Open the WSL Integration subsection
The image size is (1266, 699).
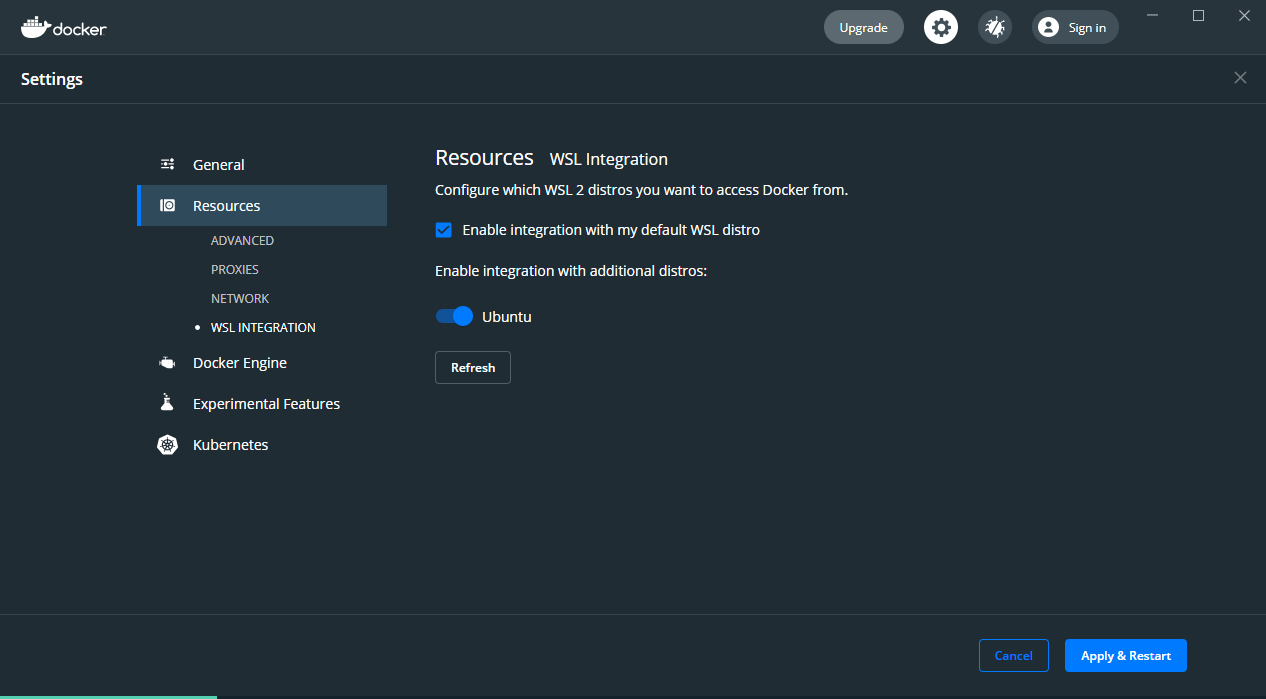(x=263, y=328)
